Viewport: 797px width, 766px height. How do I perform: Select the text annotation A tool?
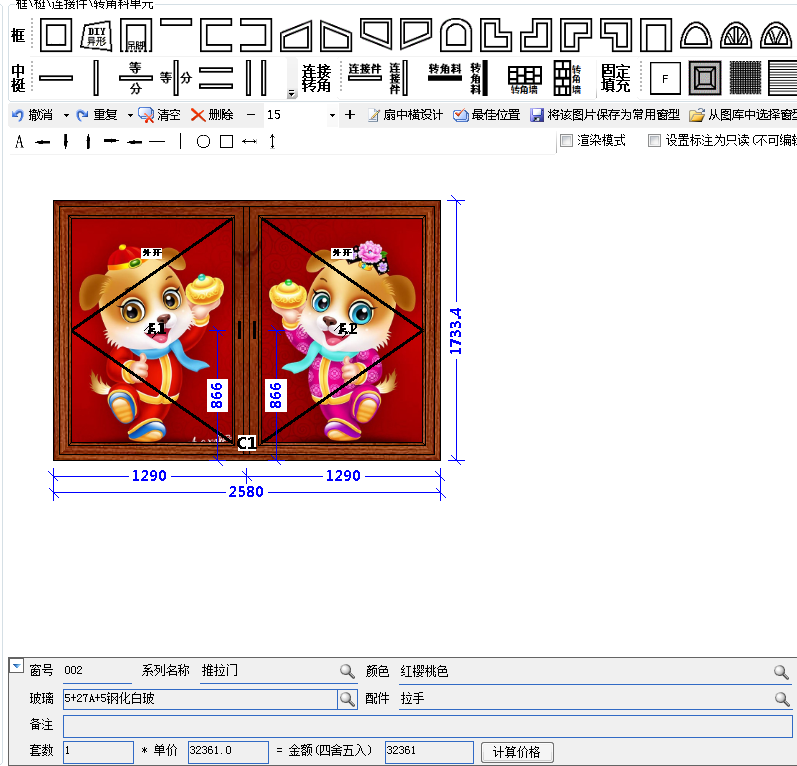(19, 141)
